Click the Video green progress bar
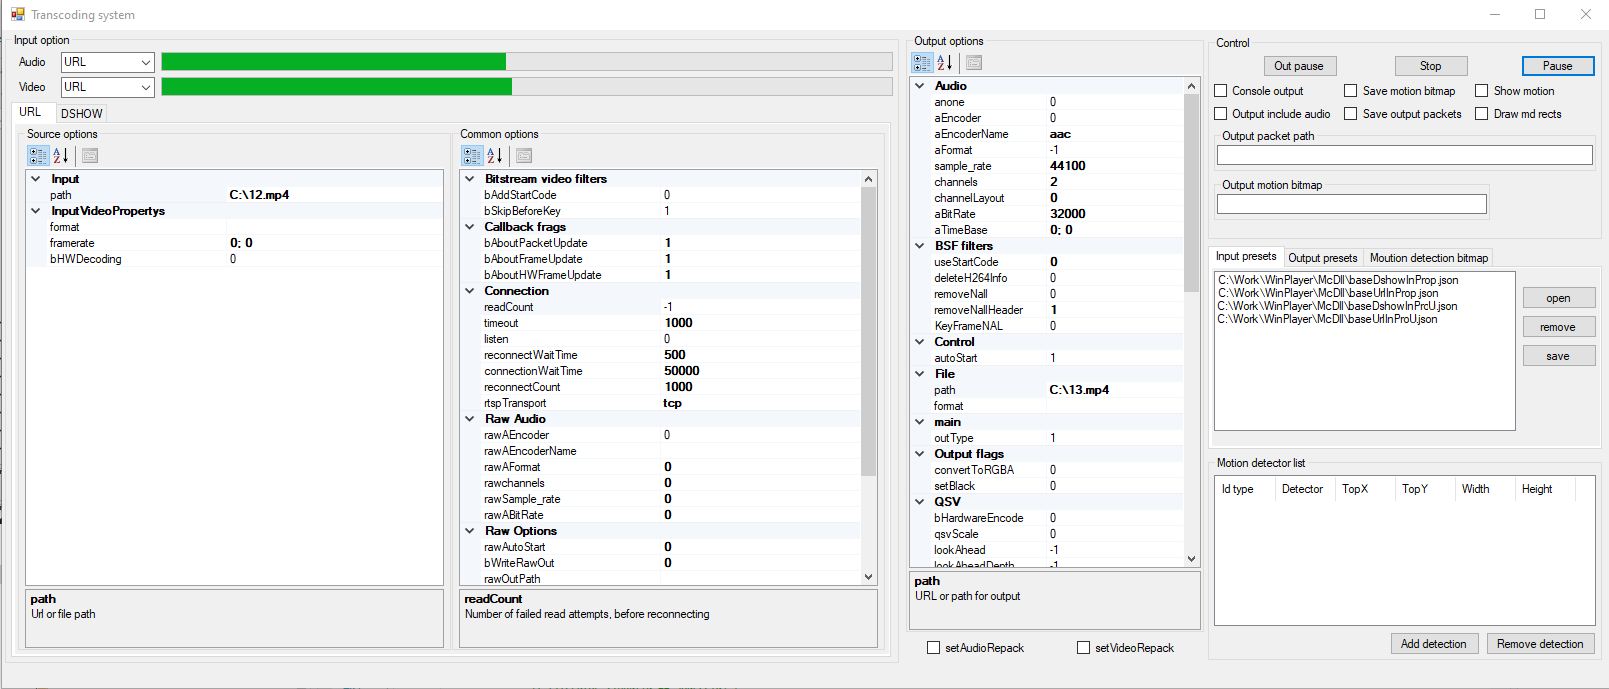The width and height of the screenshot is (1609, 689). [x=526, y=87]
